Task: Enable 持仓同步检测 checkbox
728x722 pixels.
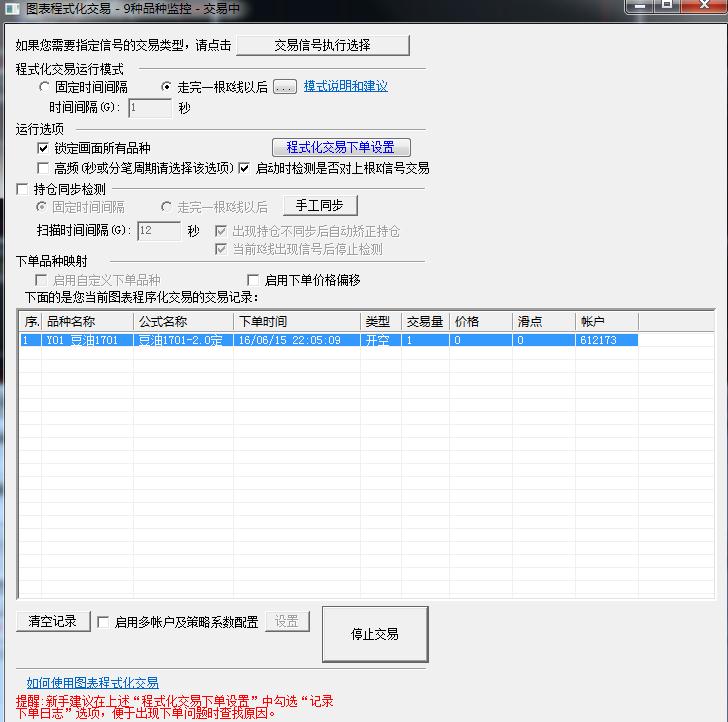Action: (24, 189)
